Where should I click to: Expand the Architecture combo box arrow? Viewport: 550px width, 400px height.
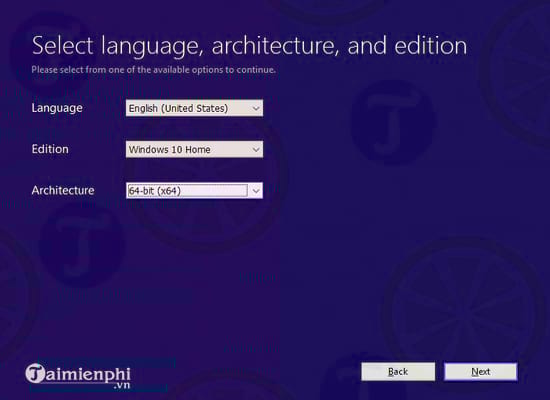(x=256, y=191)
